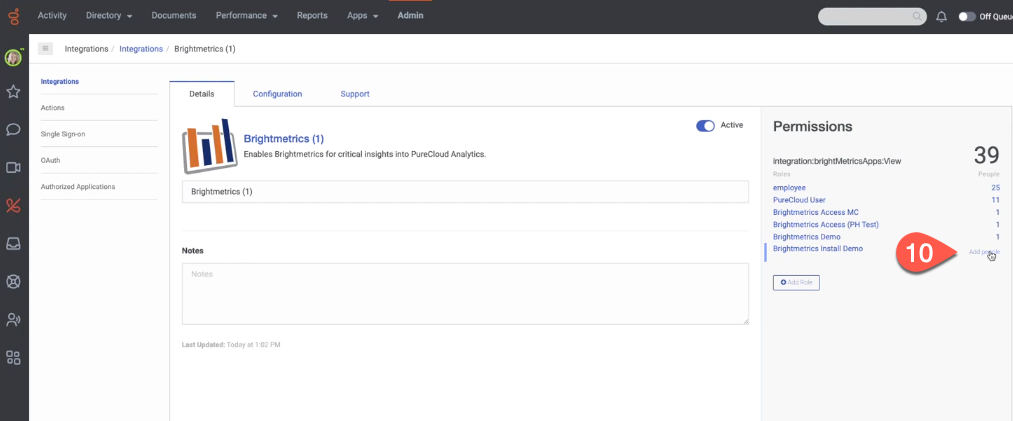
Task: Click the blue Integrations breadcrumb link
Action: click(141, 49)
